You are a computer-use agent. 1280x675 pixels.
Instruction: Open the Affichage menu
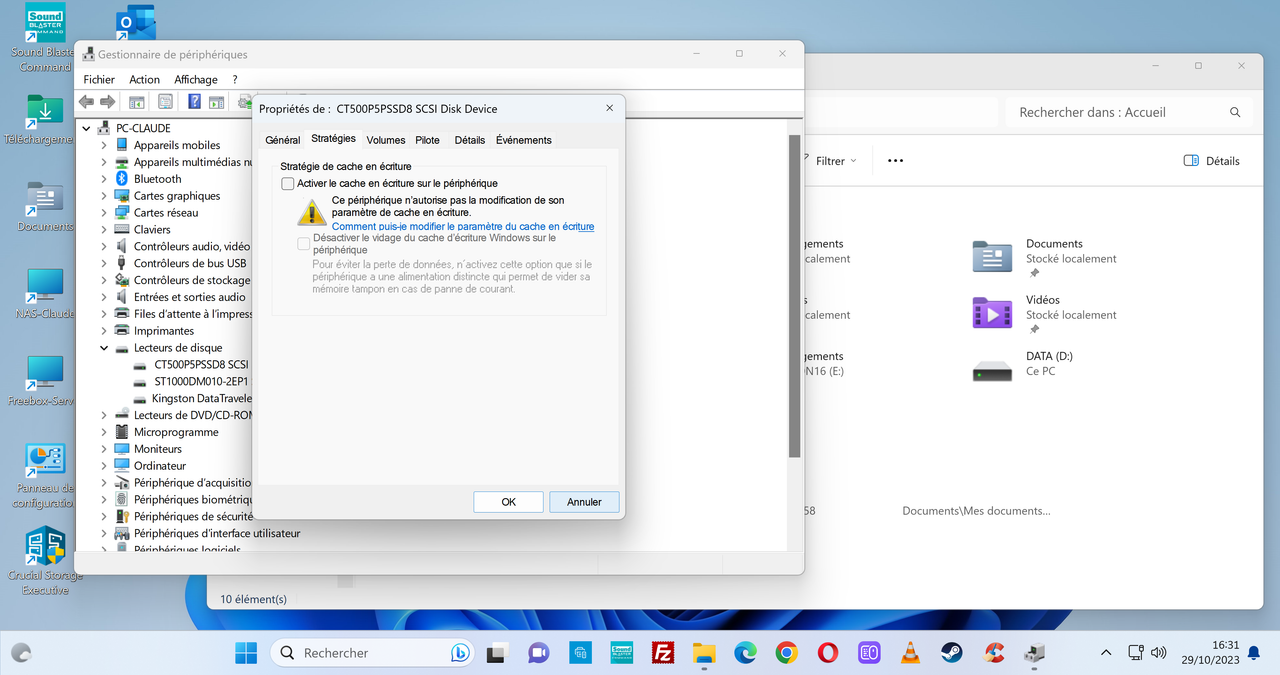(x=196, y=80)
